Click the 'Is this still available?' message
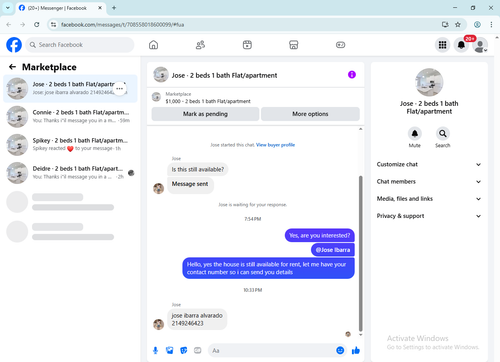500x362 pixels. (198, 169)
